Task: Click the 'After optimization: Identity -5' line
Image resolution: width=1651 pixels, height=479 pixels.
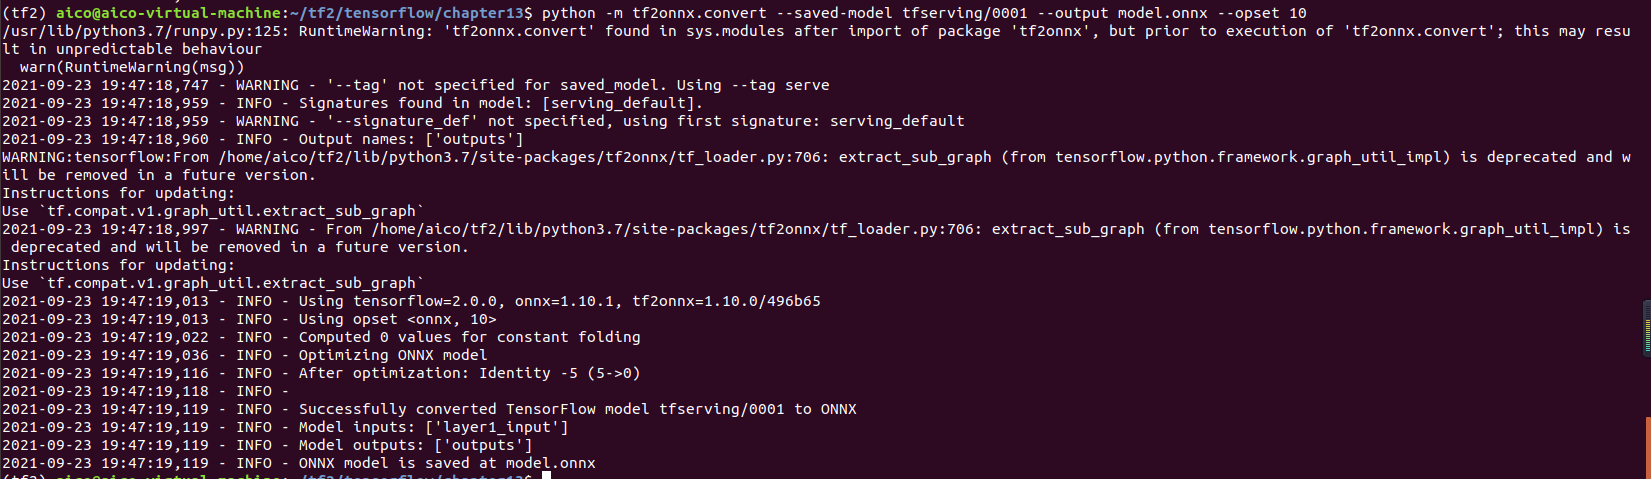Action: tap(469, 373)
